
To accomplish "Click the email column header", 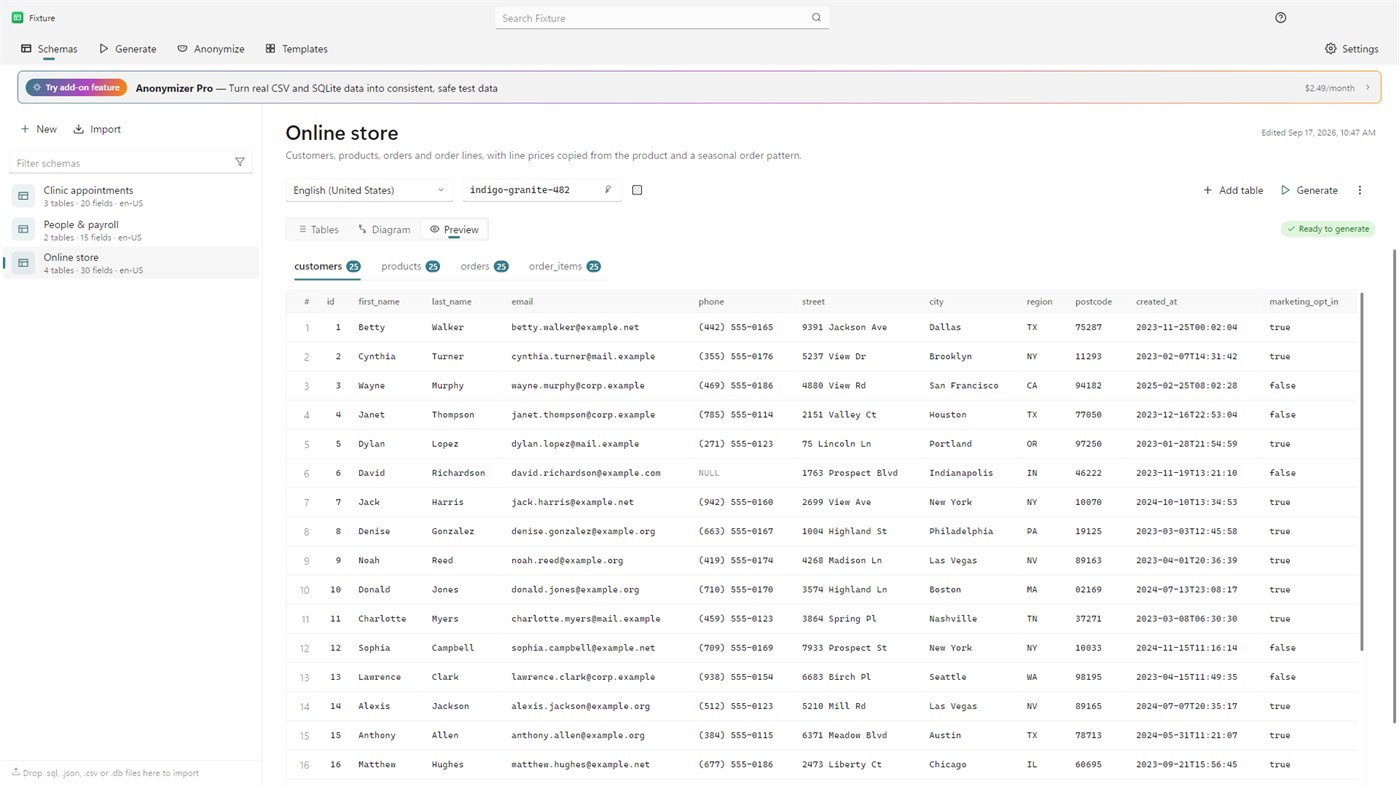I will 522,301.
